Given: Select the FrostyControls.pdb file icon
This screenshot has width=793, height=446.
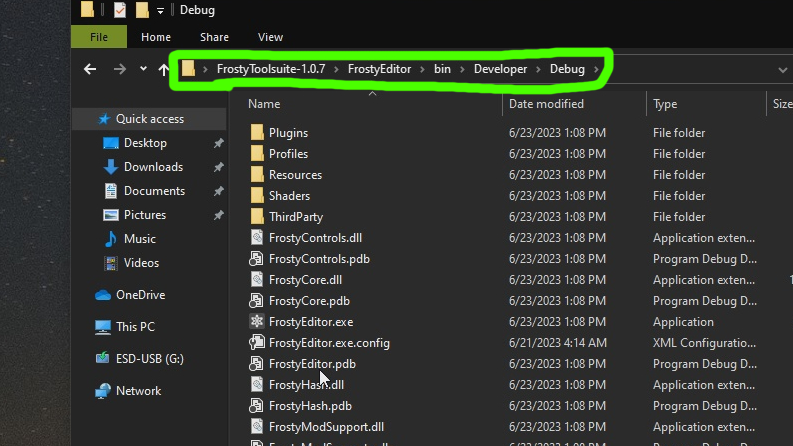Looking at the screenshot, I should pos(256,259).
